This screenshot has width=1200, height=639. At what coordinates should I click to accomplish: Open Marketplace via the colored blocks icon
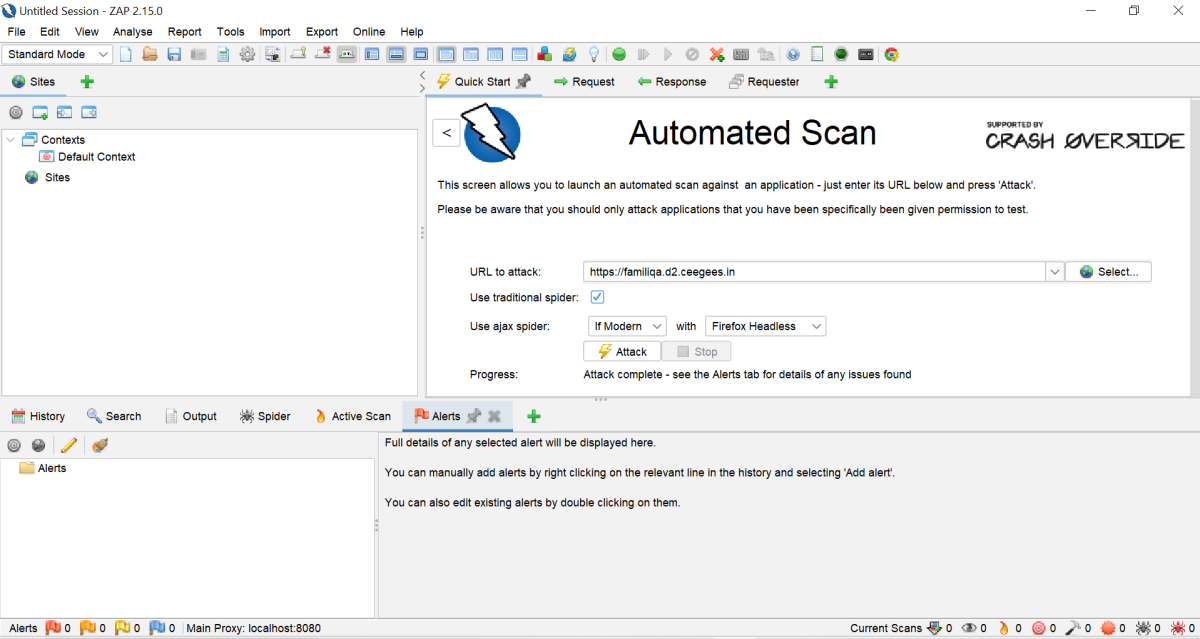pos(545,54)
